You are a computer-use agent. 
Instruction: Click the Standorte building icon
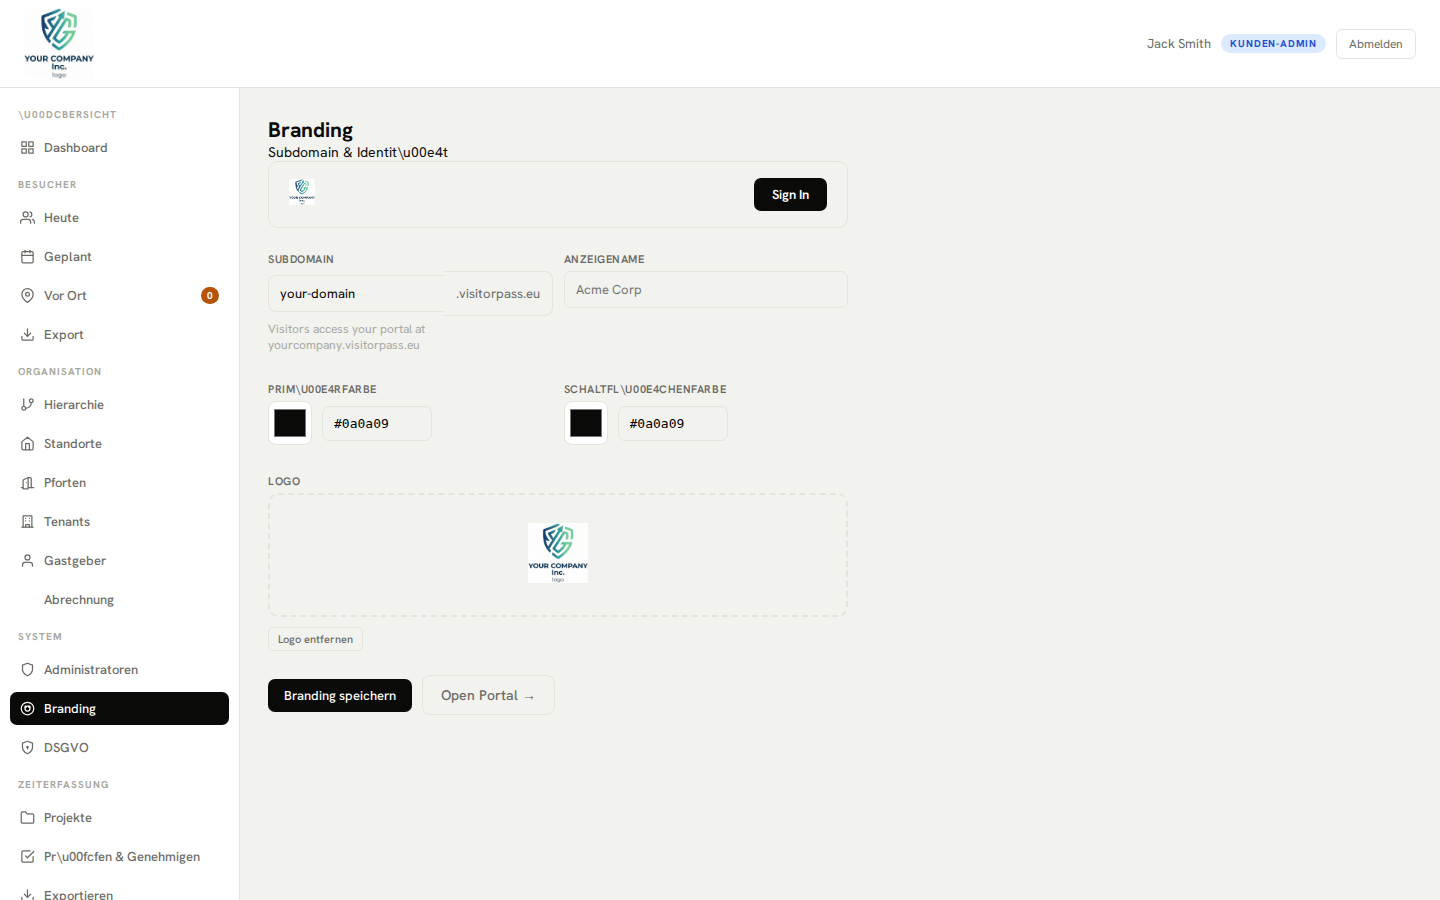pyautogui.click(x=27, y=443)
